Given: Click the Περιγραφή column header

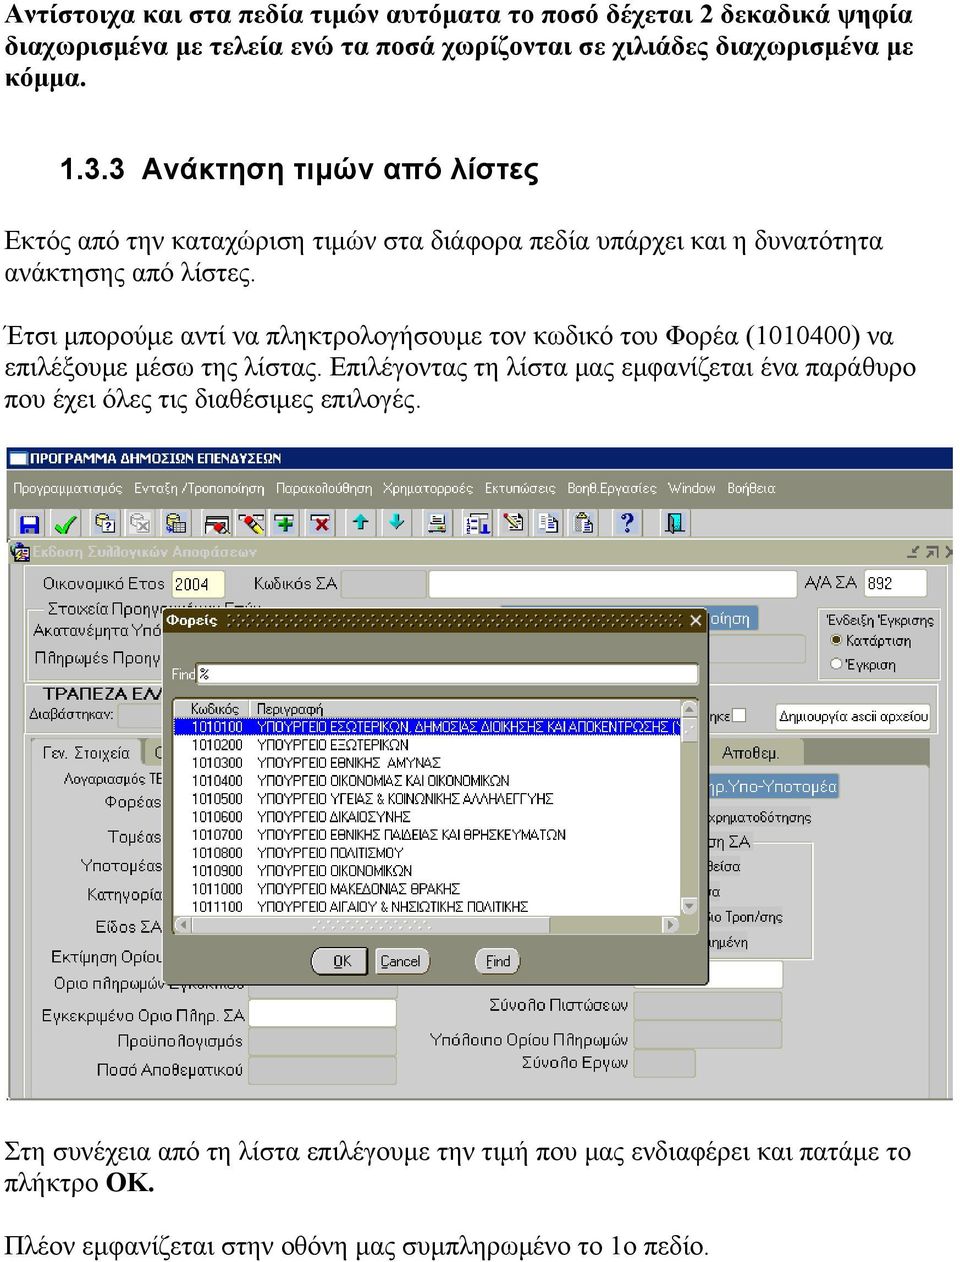Looking at the screenshot, I should [x=290, y=709].
